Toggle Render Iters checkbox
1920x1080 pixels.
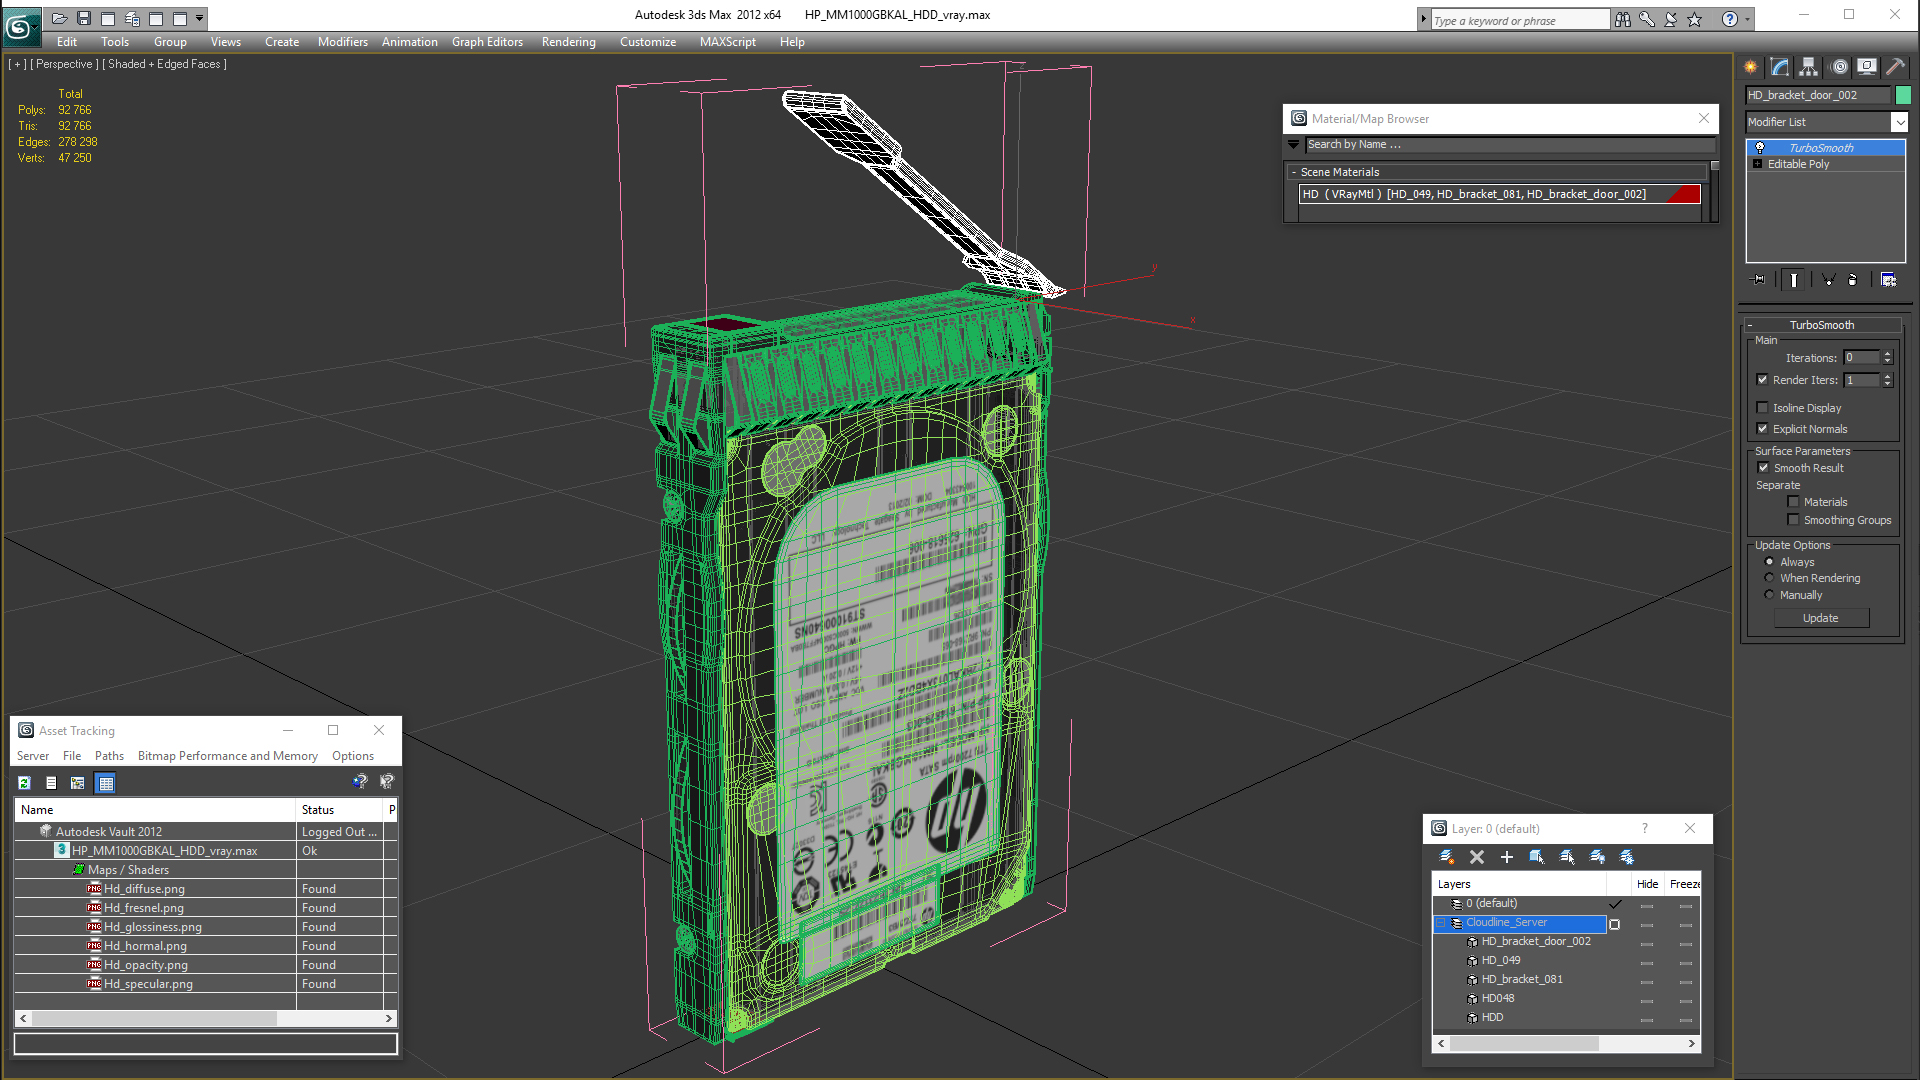point(1762,380)
